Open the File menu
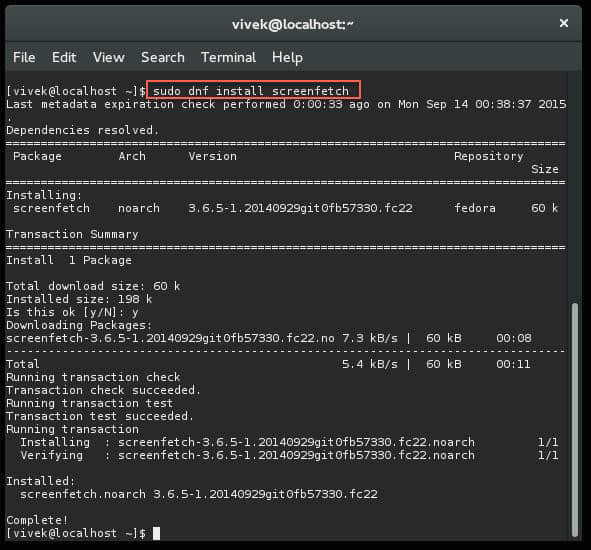The width and height of the screenshot is (591, 550). 24,57
